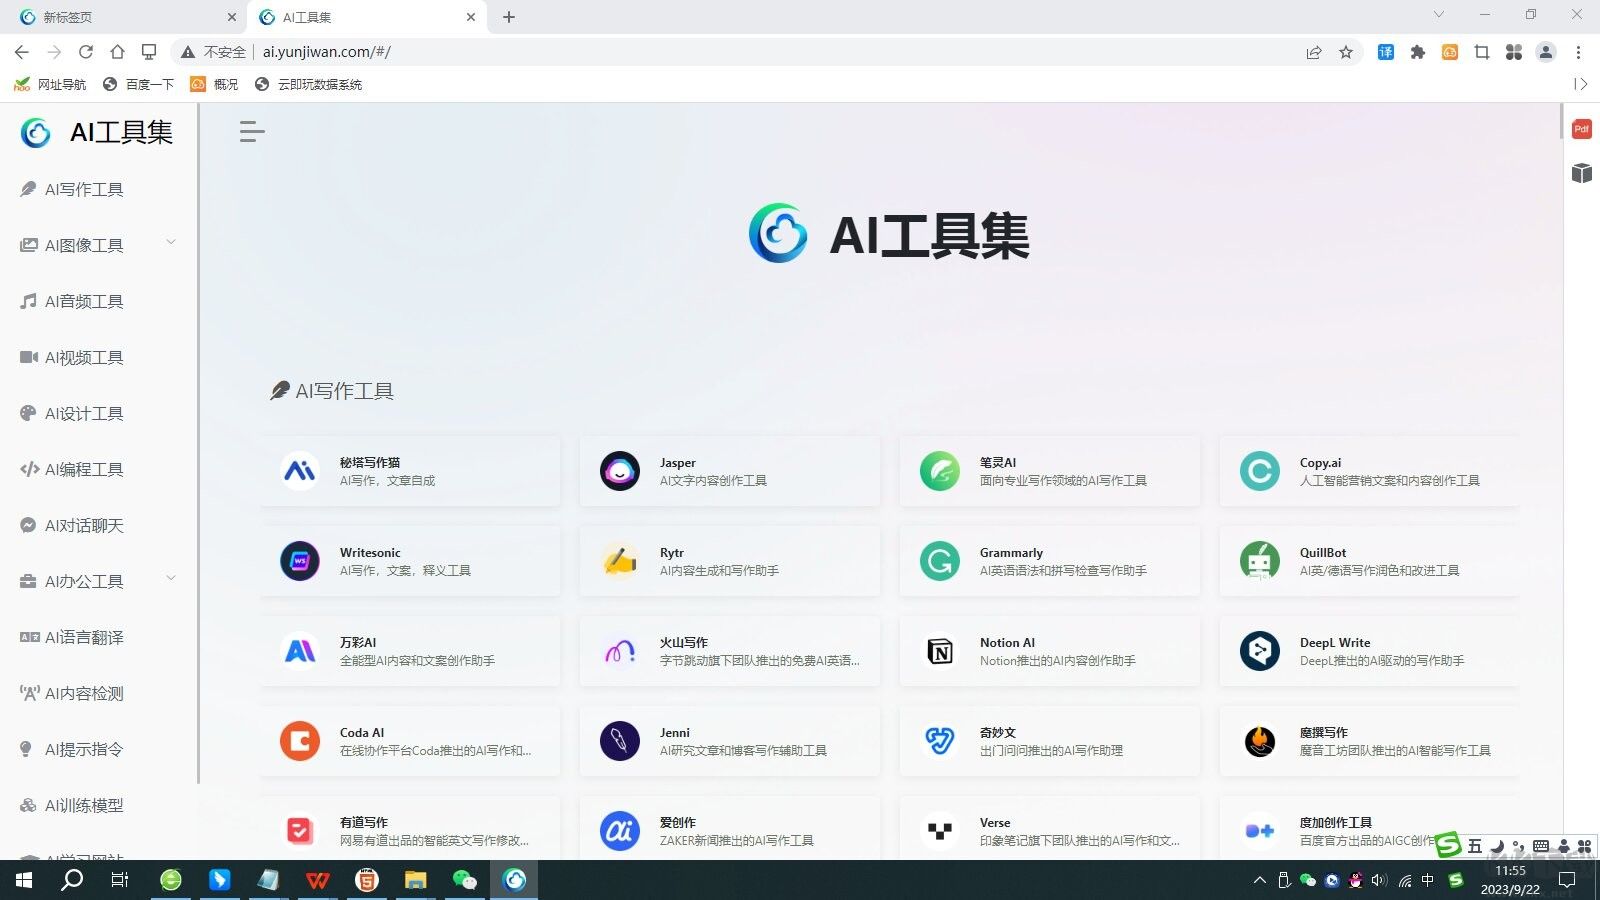Select AI编程工具 in the sidebar
Screen dimensions: 1600x900
[85, 469]
